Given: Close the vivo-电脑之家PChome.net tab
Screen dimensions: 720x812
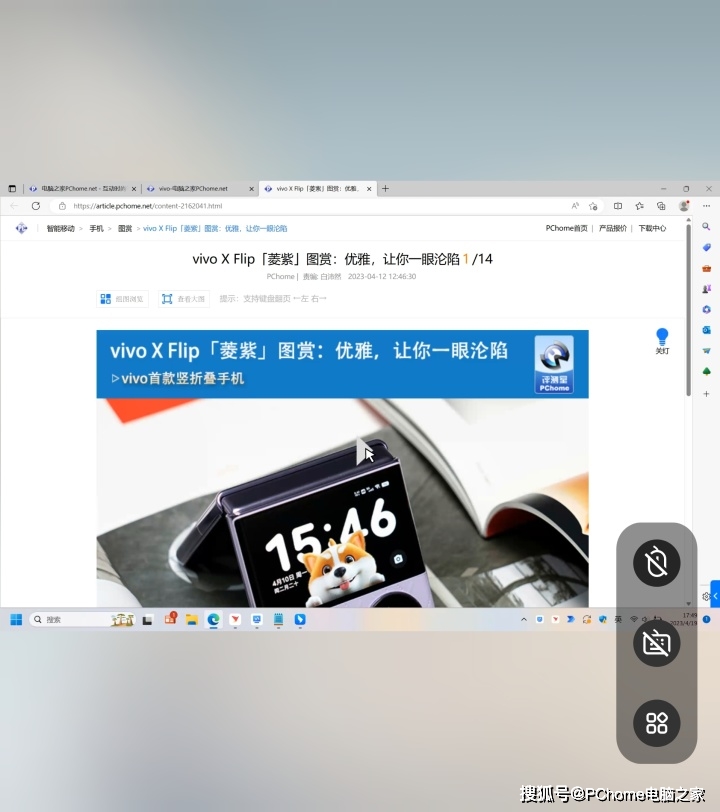Looking at the screenshot, I should point(251,189).
